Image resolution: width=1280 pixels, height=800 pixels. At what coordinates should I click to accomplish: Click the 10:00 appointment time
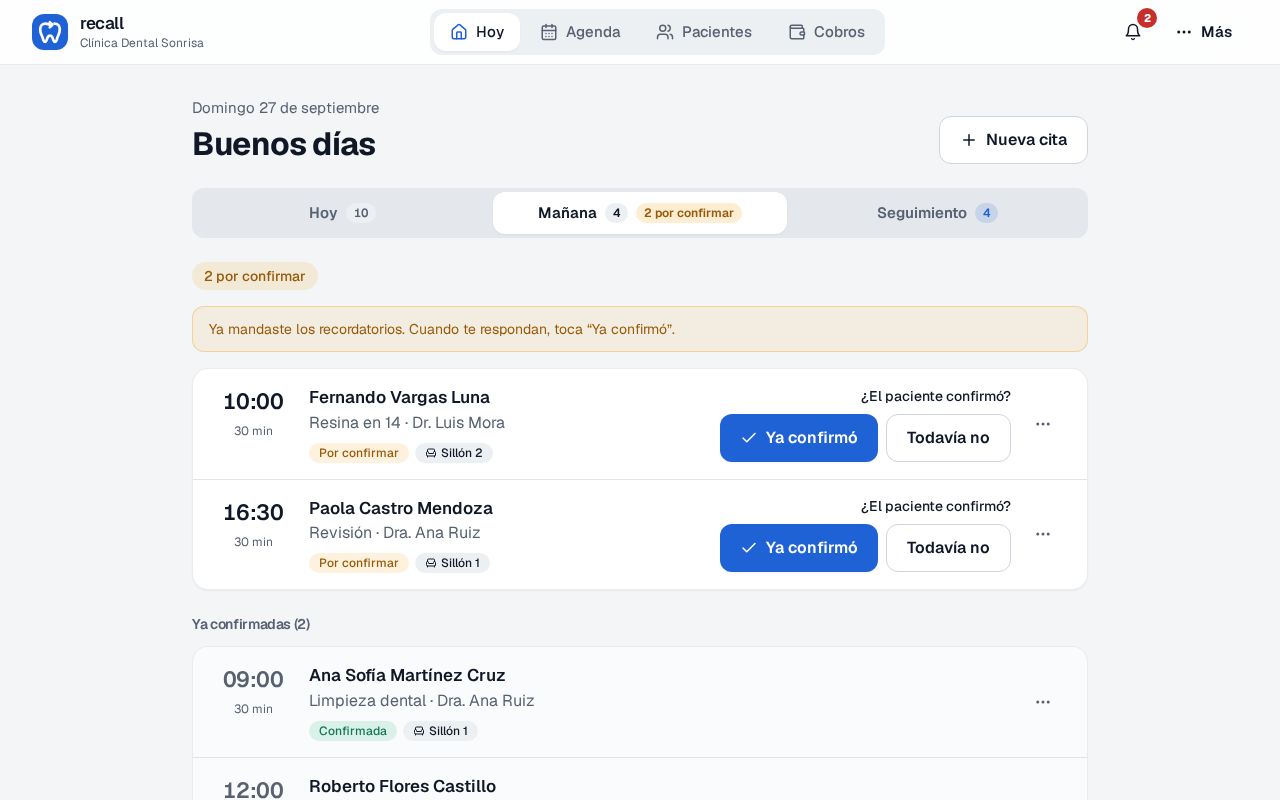tap(253, 402)
